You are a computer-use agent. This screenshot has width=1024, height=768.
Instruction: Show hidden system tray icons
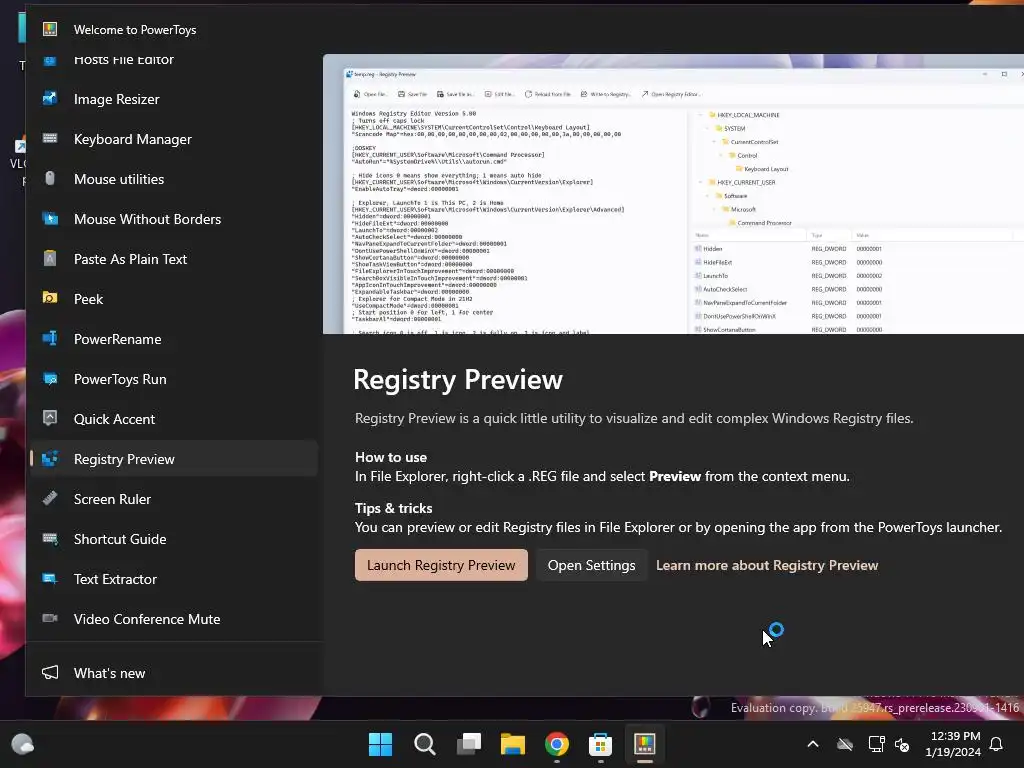click(x=813, y=744)
